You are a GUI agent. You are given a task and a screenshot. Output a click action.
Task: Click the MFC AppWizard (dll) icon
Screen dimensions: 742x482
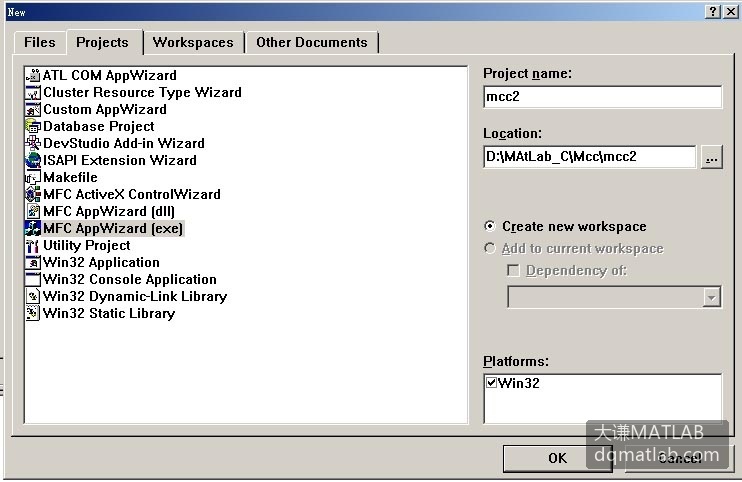[33, 211]
